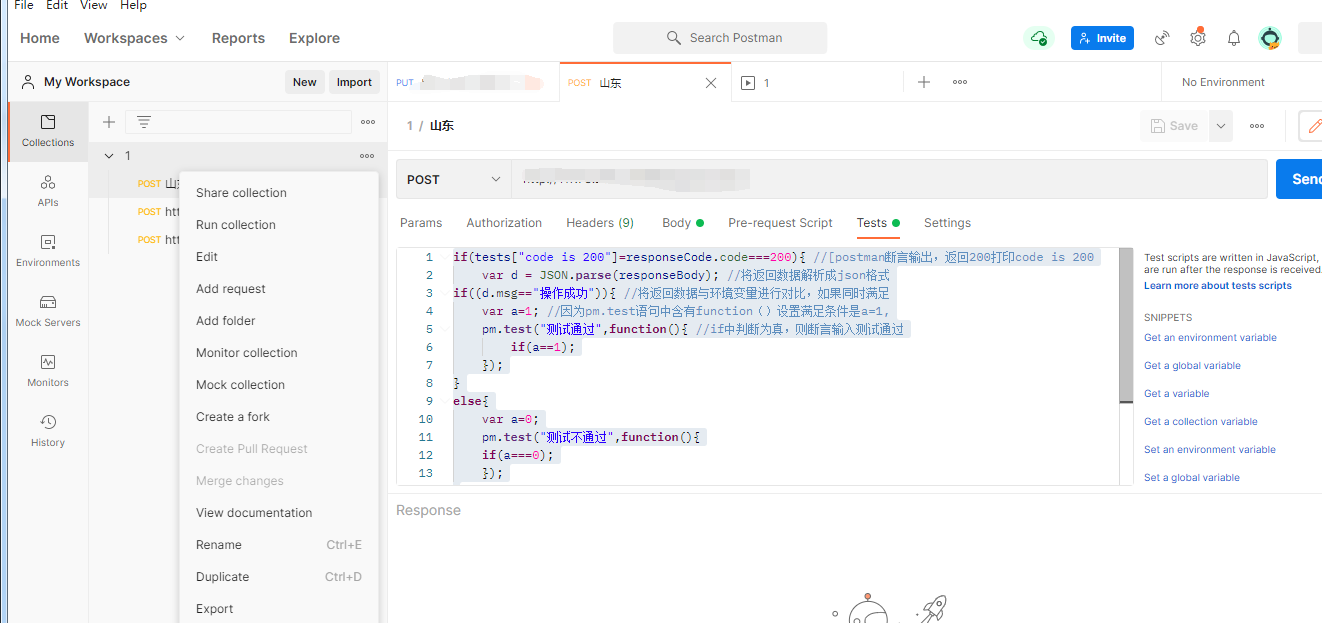This screenshot has height=623, width=1322.
Task: Open the Workspaces dropdown
Action: [134, 38]
